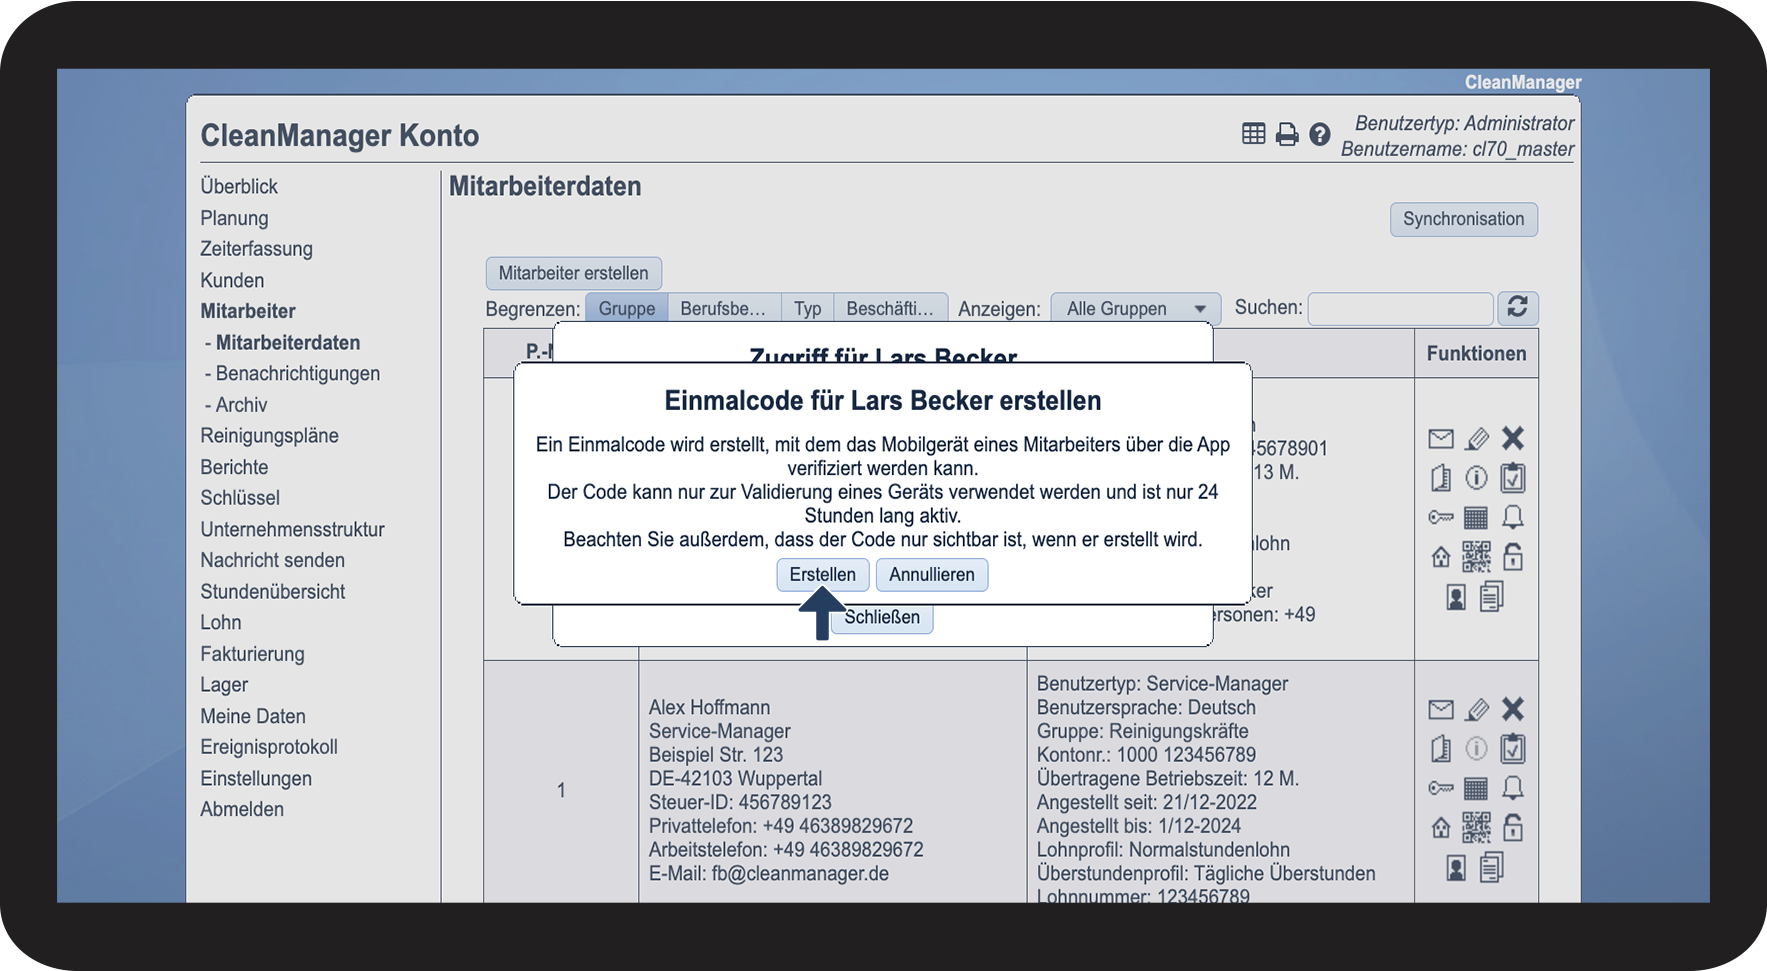Viewport: 1767px width, 971px height.
Task: Delete Alex Hoffmann with the X icon
Action: click(1513, 709)
